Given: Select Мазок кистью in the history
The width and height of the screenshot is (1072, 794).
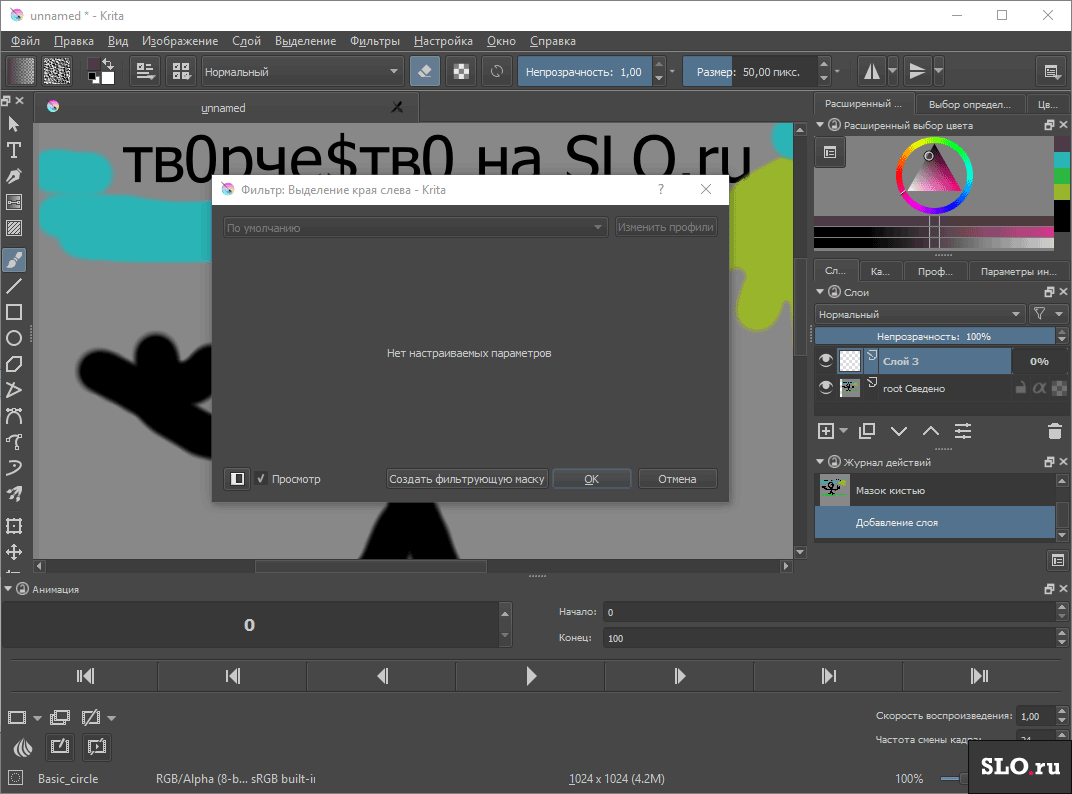Looking at the screenshot, I should 935,490.
